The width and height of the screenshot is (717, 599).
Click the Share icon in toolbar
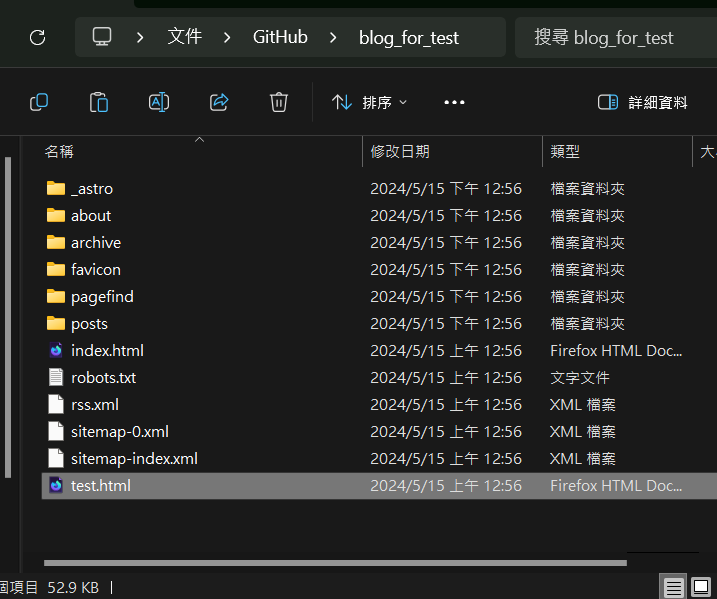click(219, 102)
